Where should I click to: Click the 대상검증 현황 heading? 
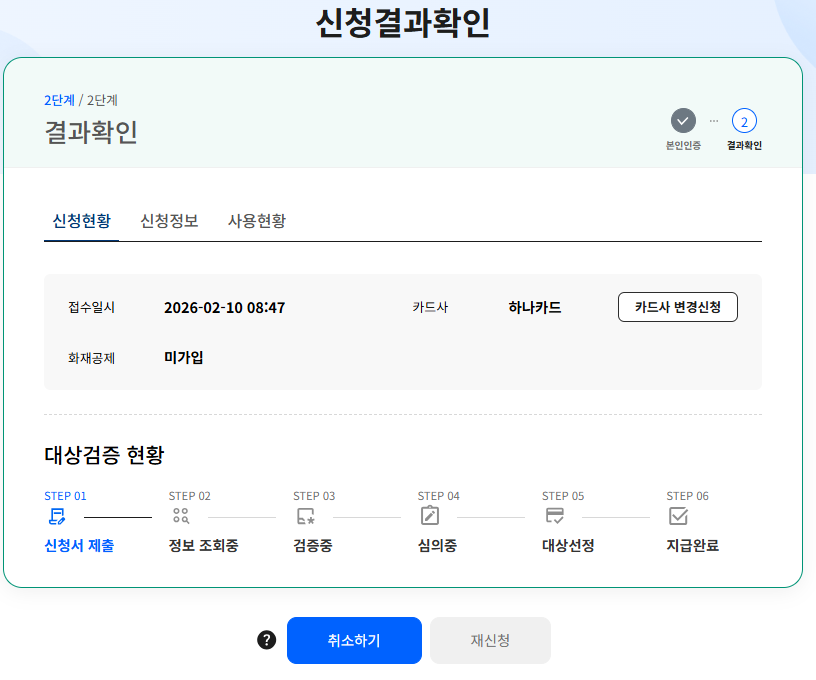[x=104, y=455]
